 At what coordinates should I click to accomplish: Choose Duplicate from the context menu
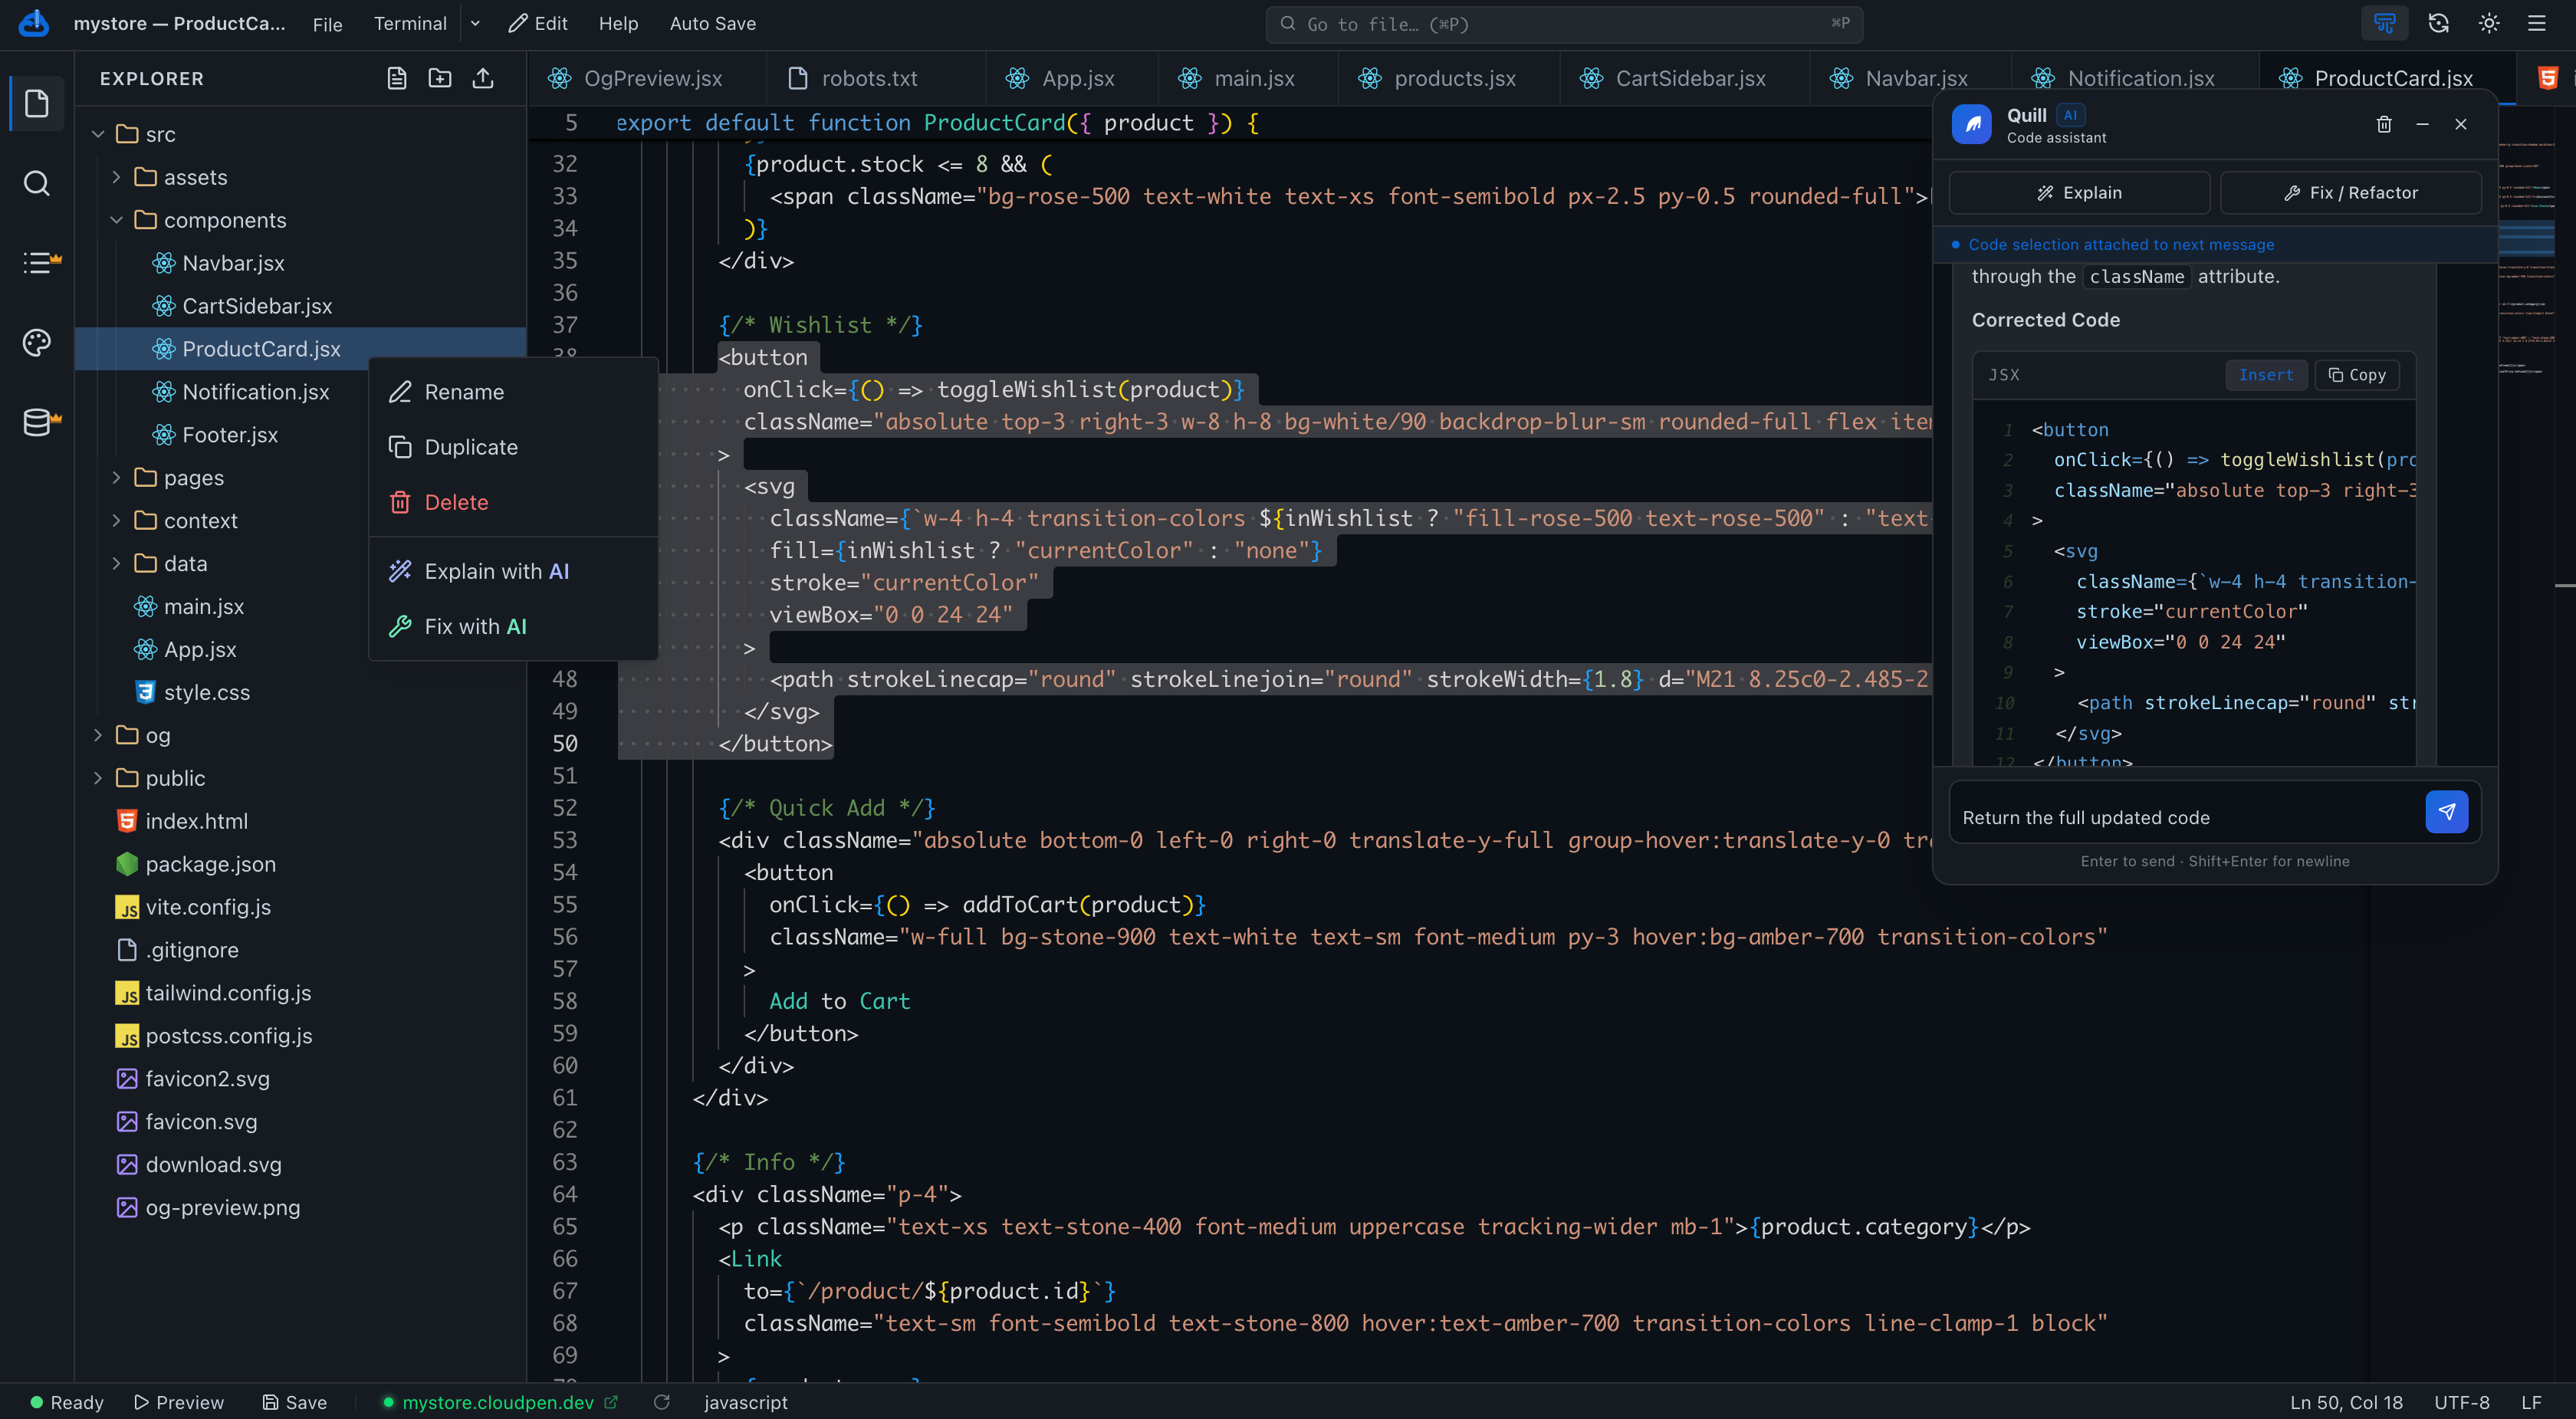513,447
